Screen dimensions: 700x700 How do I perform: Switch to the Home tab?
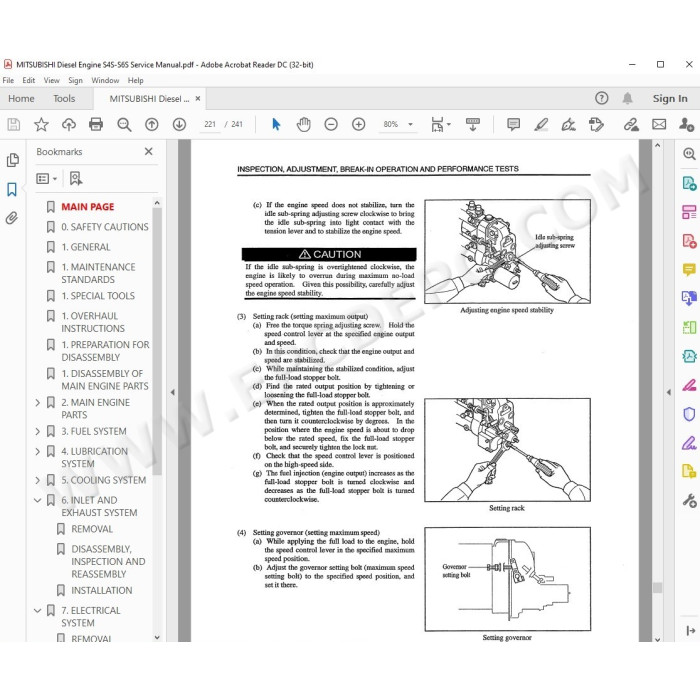click(x=21, y=99)
